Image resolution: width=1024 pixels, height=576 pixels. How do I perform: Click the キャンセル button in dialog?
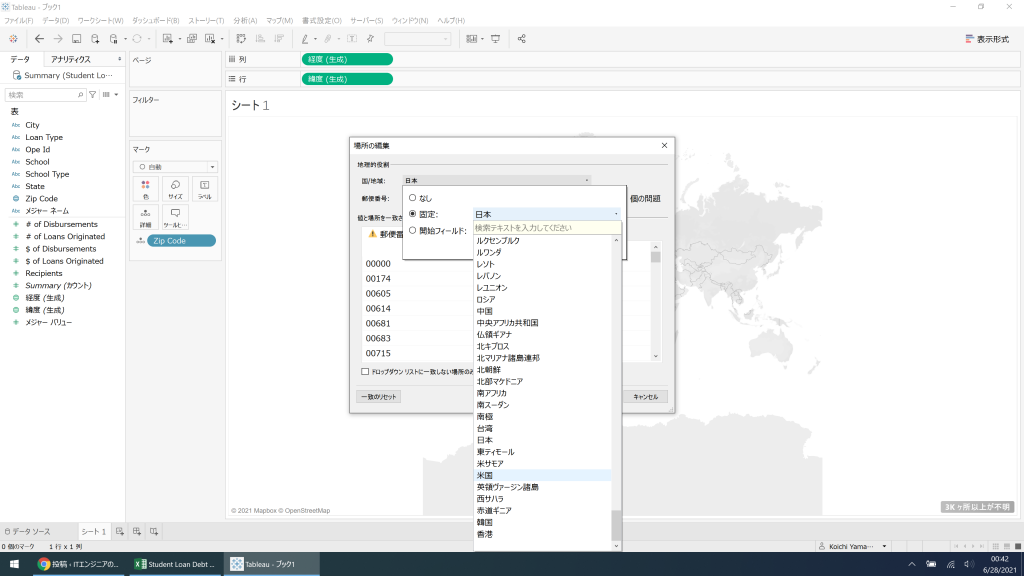tap(645, 397)
